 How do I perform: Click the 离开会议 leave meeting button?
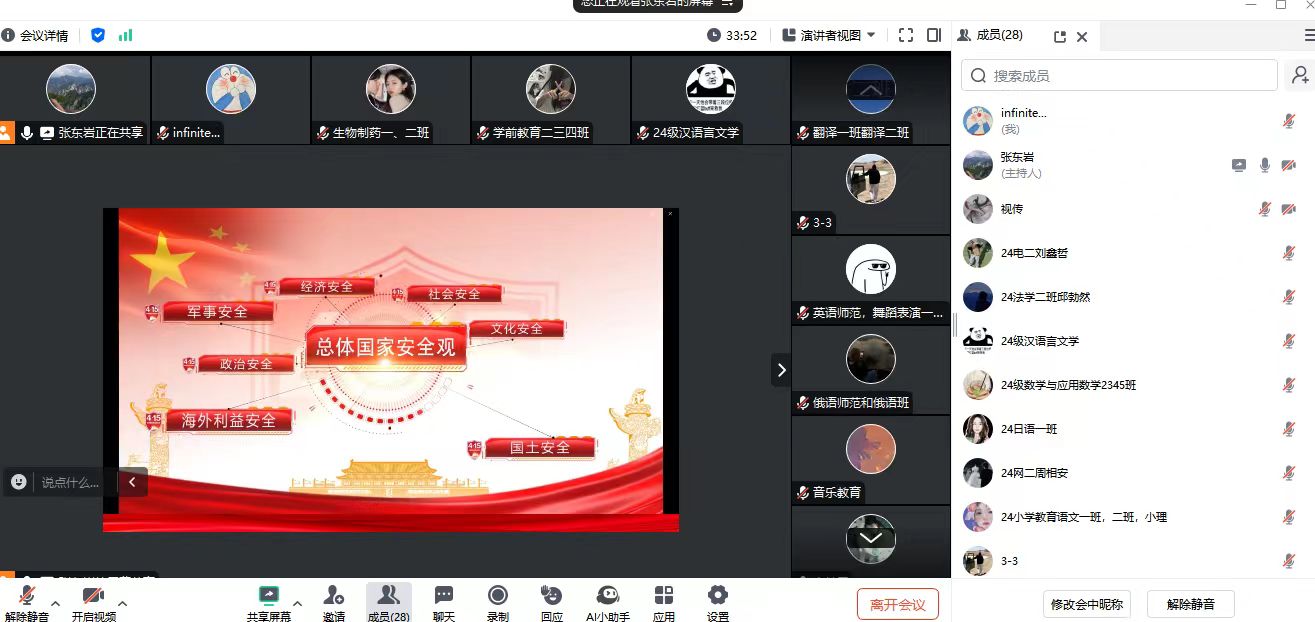point(897,604)
